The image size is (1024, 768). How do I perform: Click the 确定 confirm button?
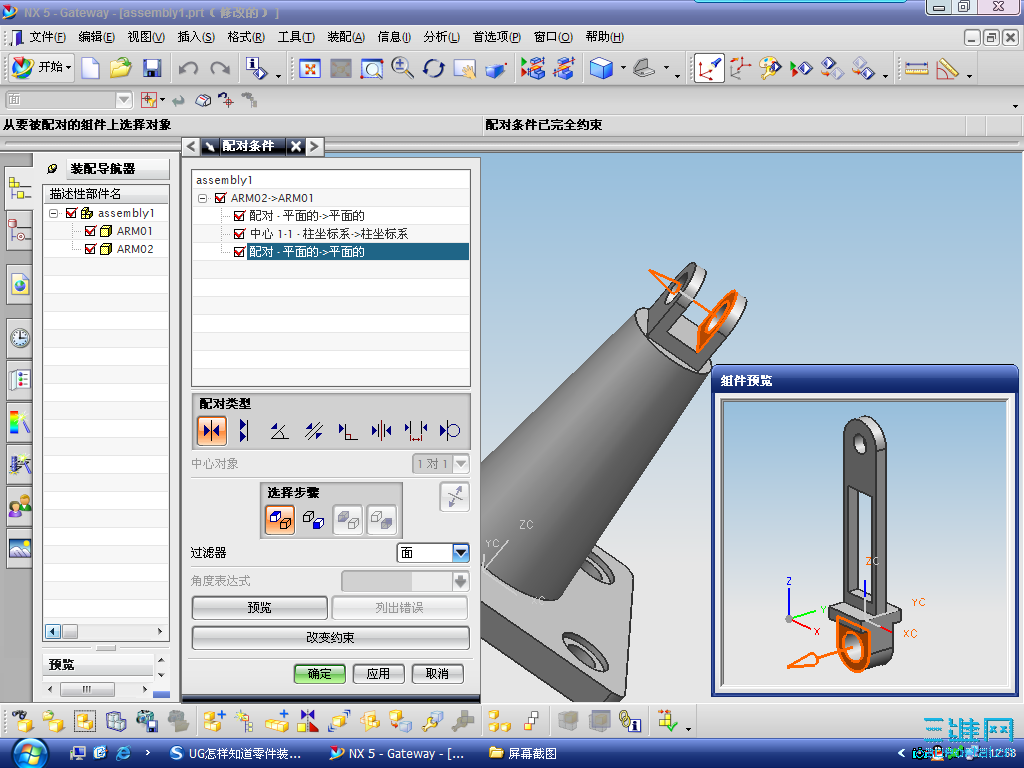(319, 674)
